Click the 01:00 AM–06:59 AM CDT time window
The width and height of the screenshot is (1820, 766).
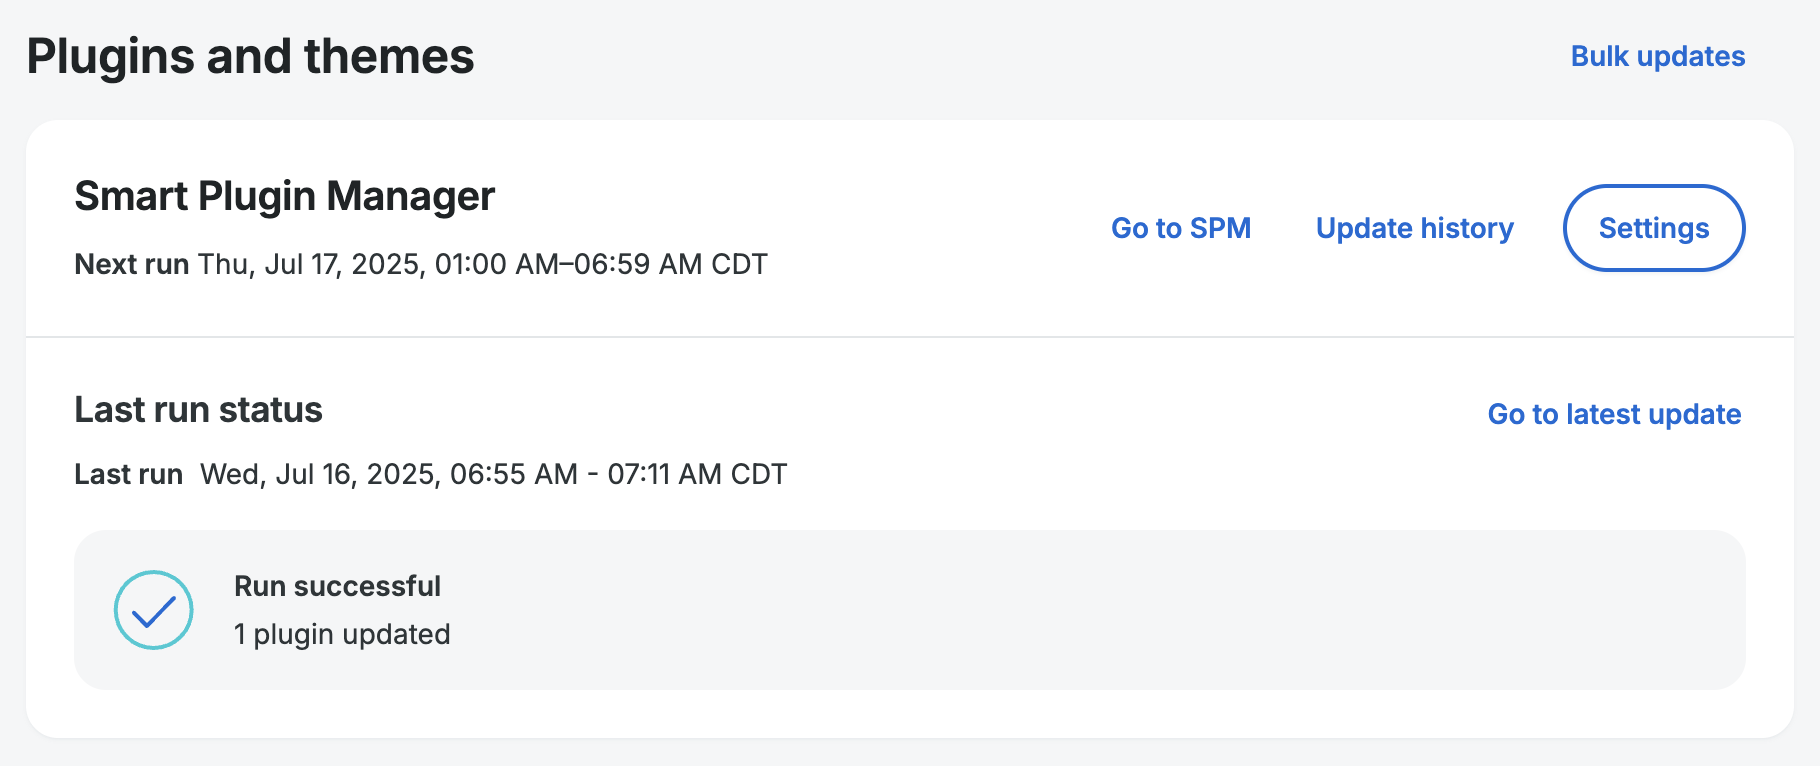[600, 264]
